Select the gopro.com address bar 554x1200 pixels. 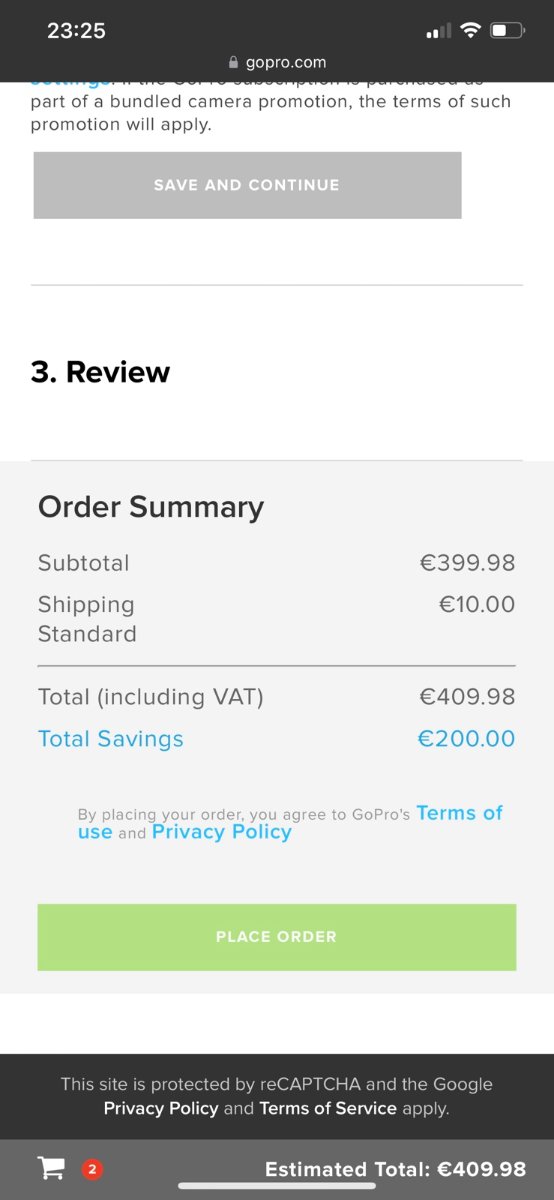tap(277, 62)
